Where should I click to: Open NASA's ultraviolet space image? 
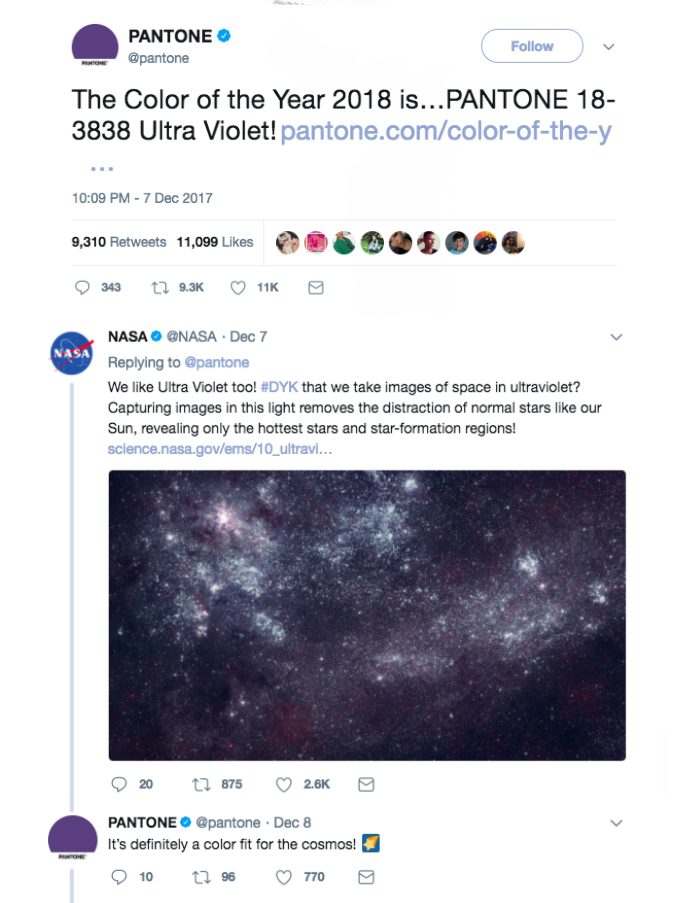[x=367, y=615]
